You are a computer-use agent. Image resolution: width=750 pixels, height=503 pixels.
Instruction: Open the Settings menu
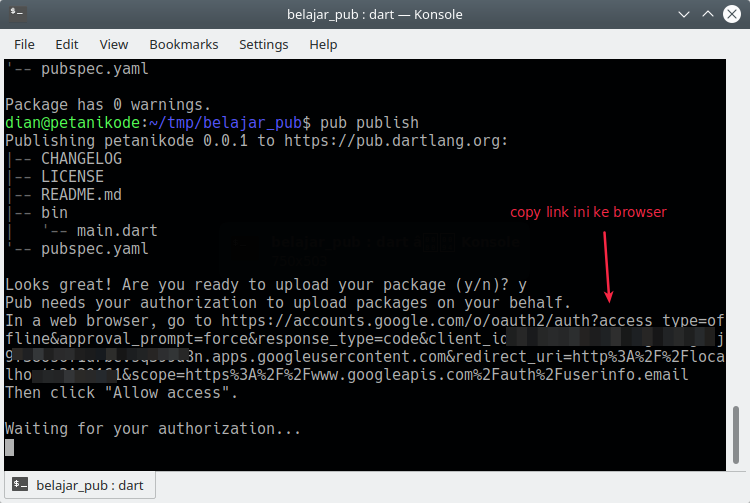(x=263, y=44)
